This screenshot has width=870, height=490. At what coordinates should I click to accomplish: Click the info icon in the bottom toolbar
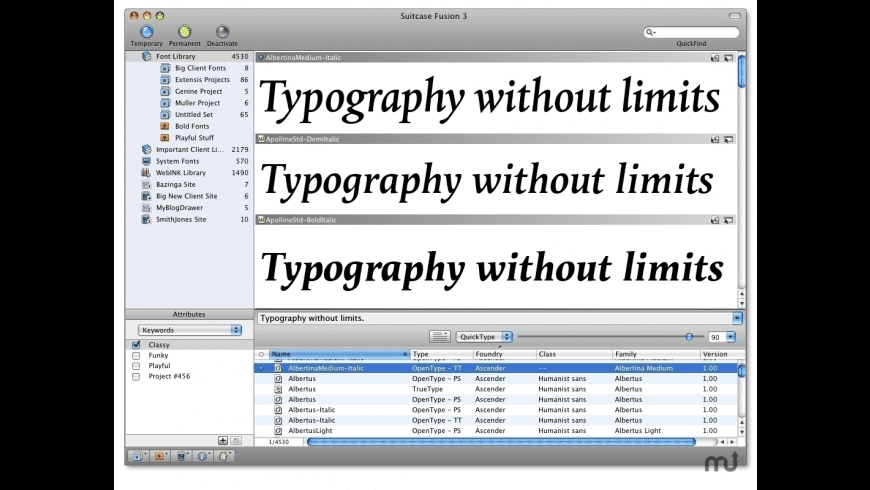click(x=203, y=456)
